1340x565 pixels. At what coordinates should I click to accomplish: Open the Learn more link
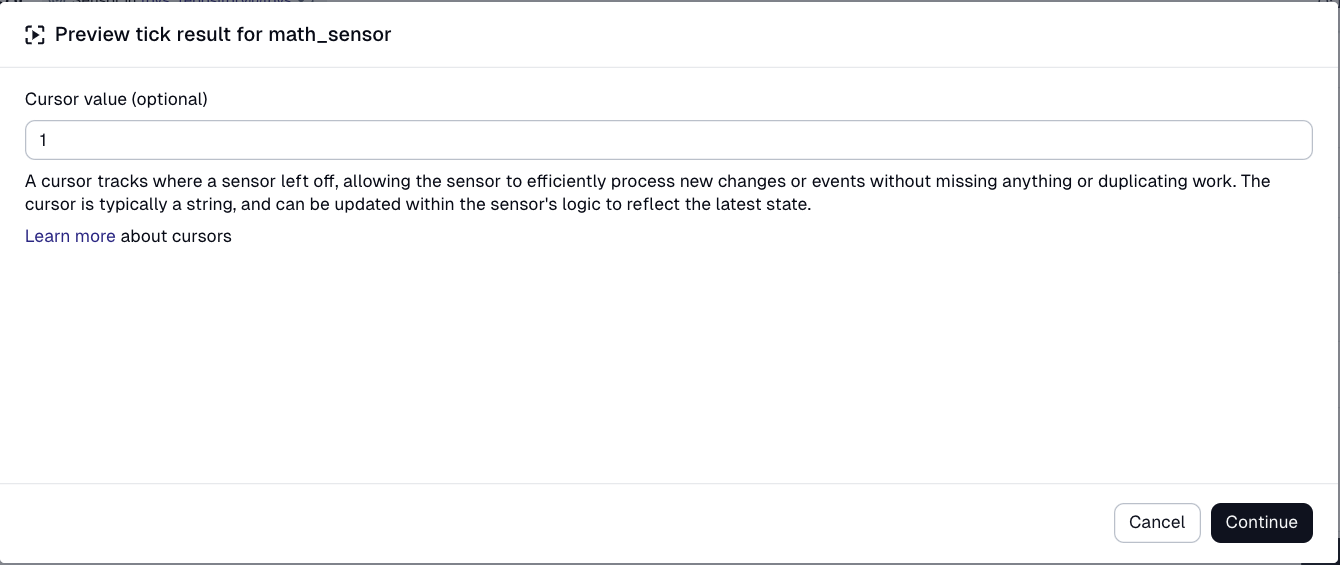tap(70, 236)
